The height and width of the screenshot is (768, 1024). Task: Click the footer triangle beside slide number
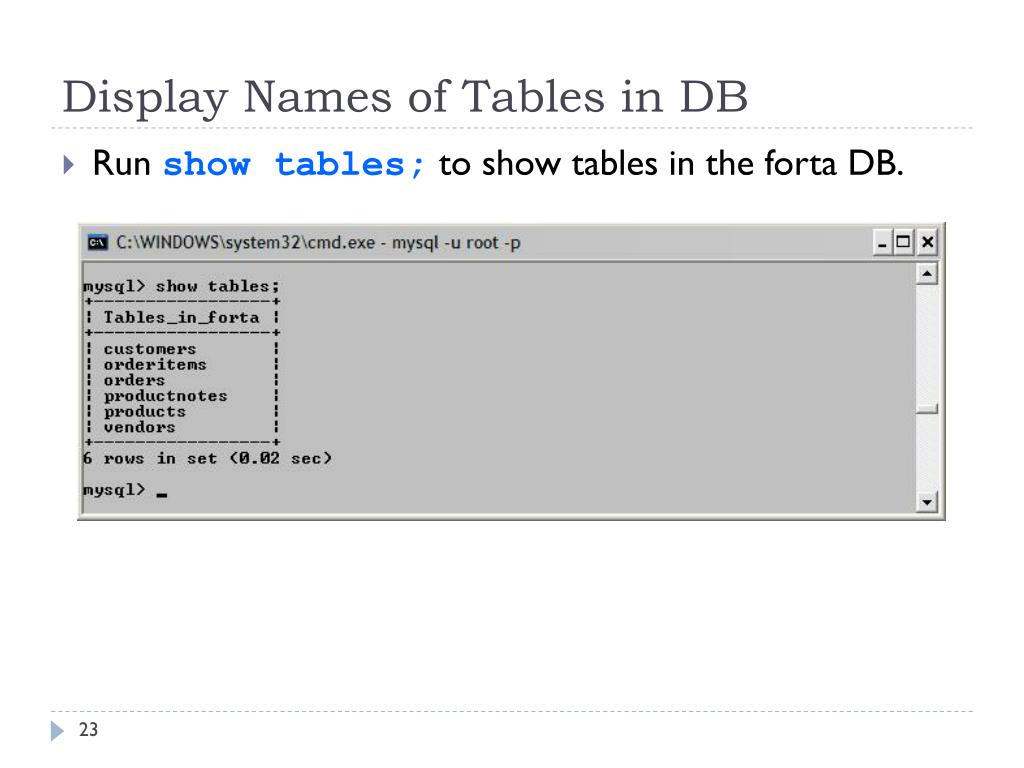coord(57,731)
